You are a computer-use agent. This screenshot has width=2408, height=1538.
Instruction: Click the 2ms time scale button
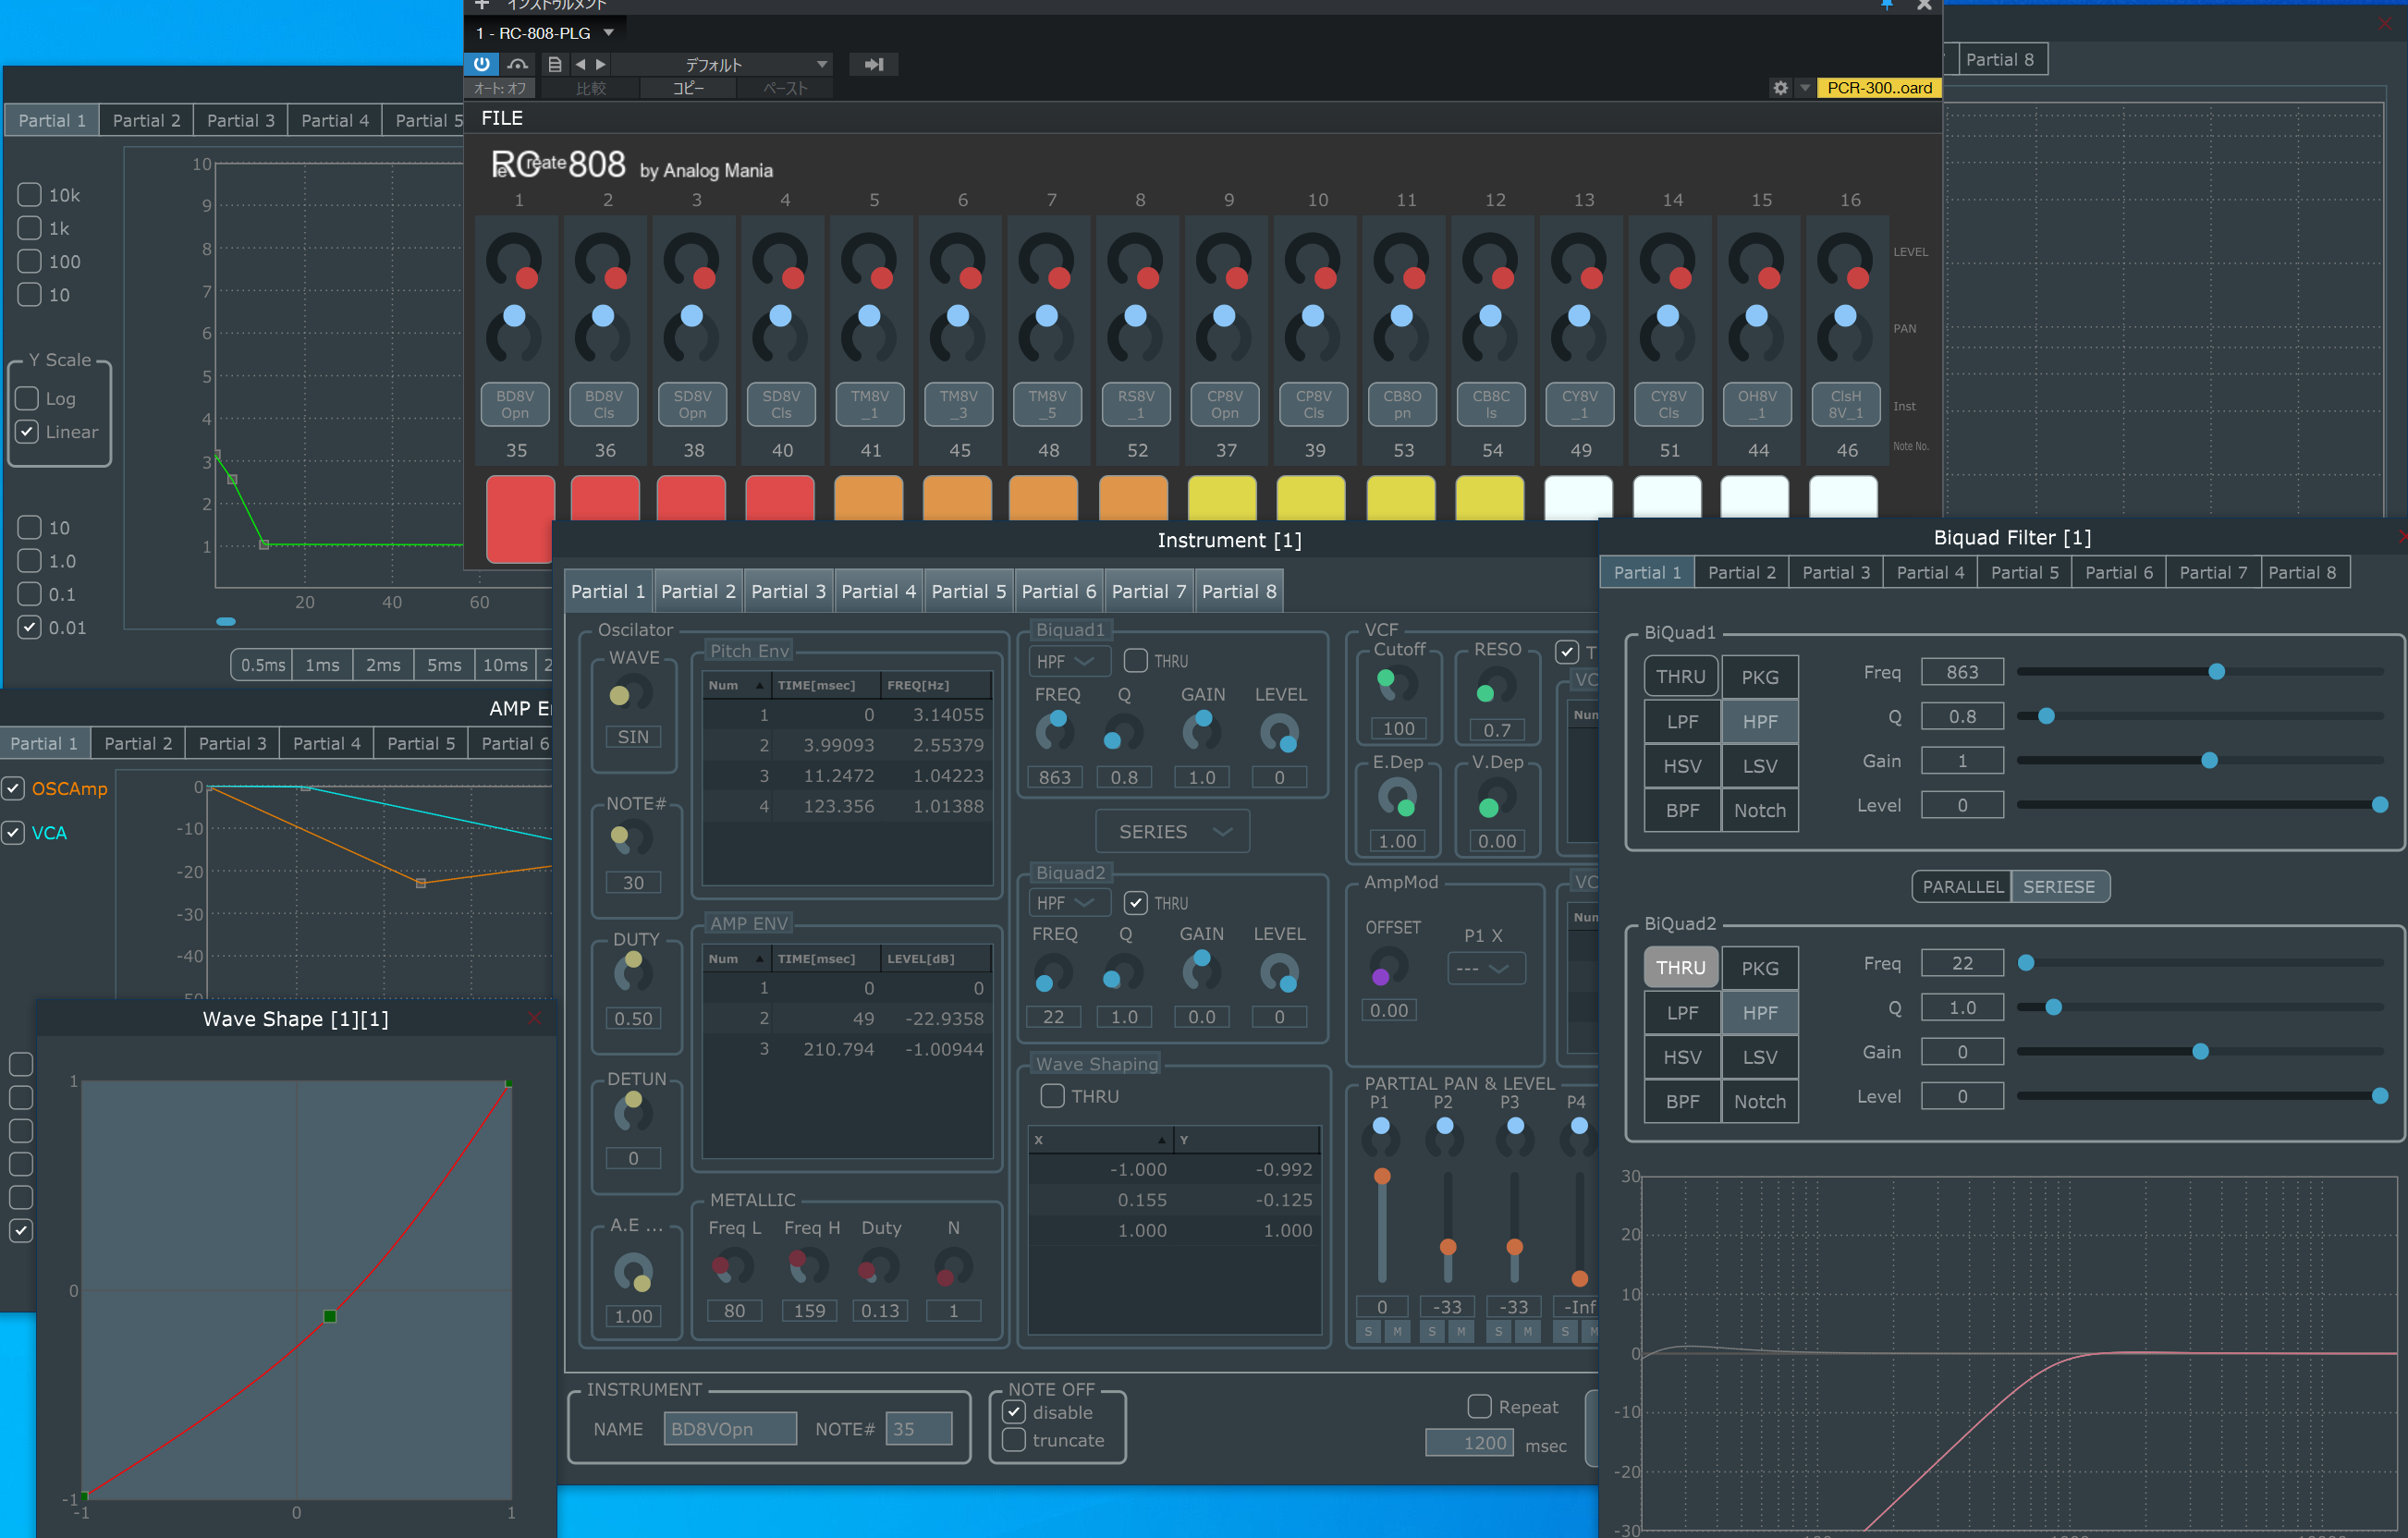pyautogui.click(x=383, y=664)
